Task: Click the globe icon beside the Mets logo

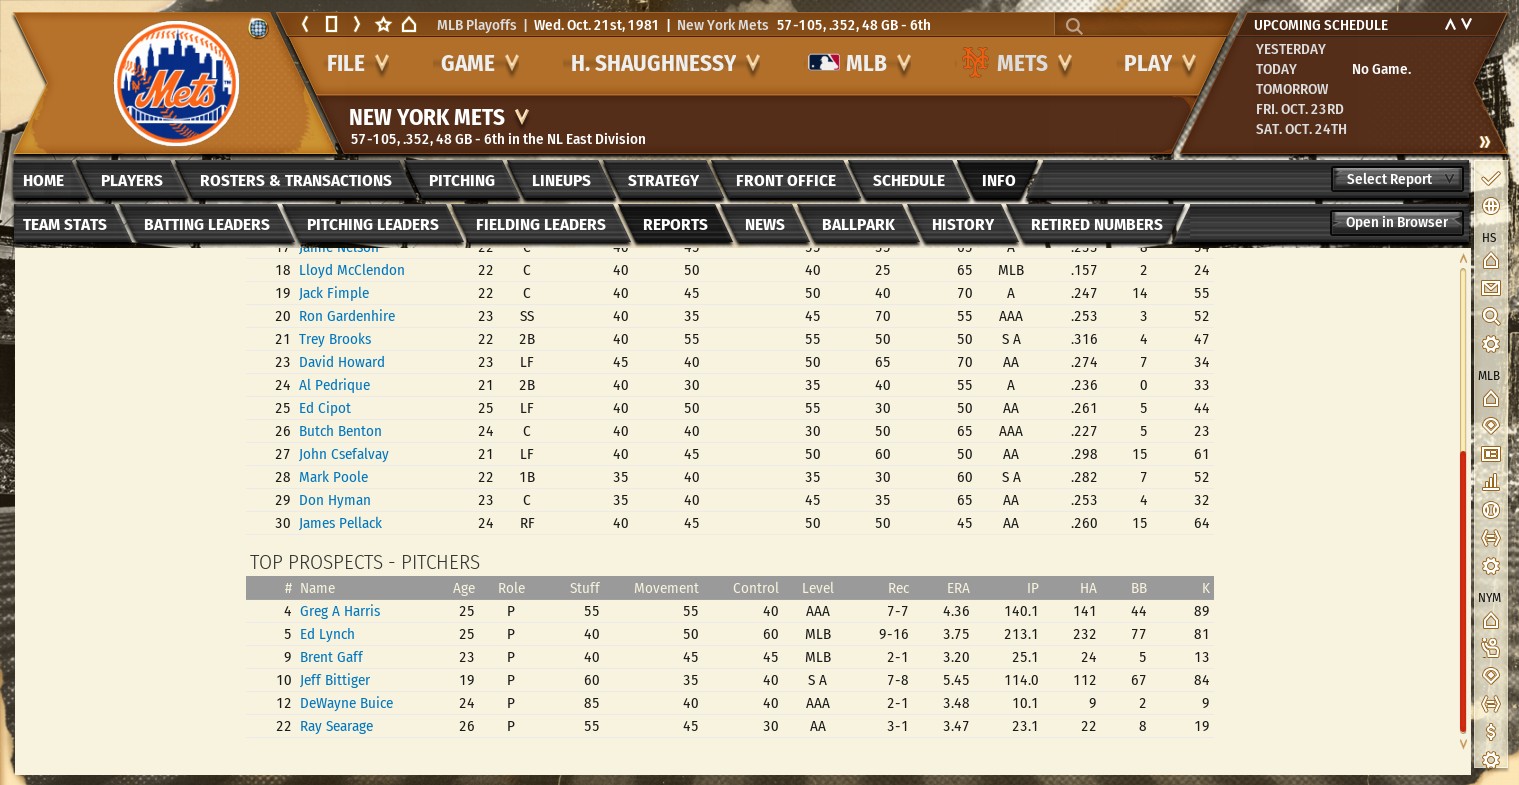Action: coord(258,28)
